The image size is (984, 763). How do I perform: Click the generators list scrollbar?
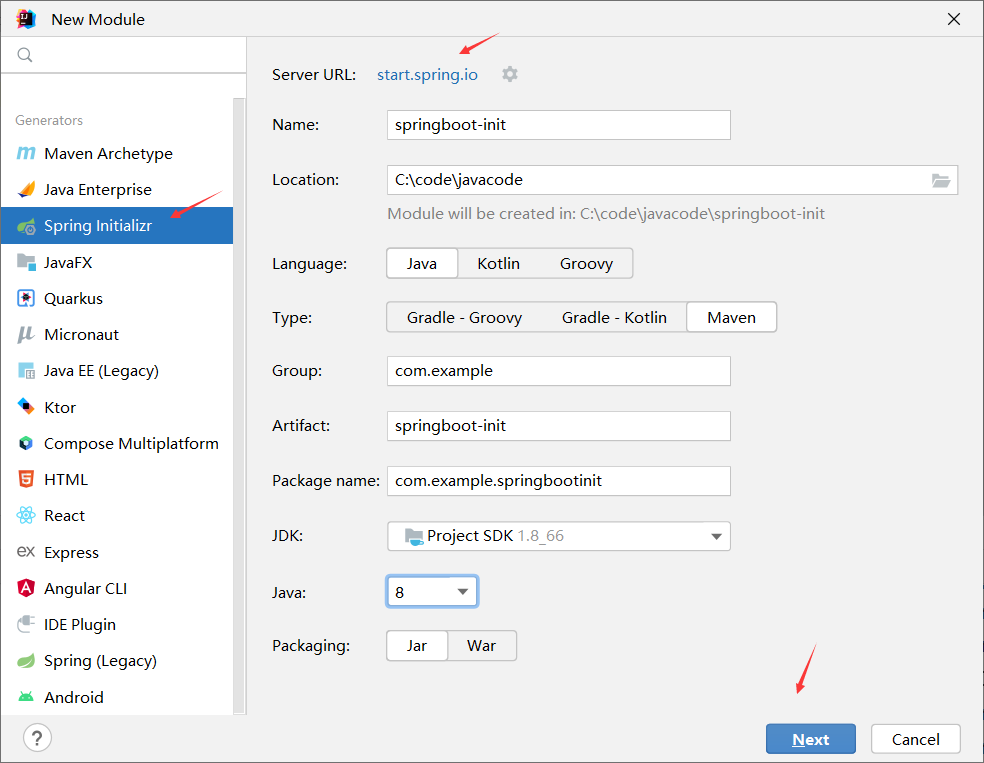point(239,405)
